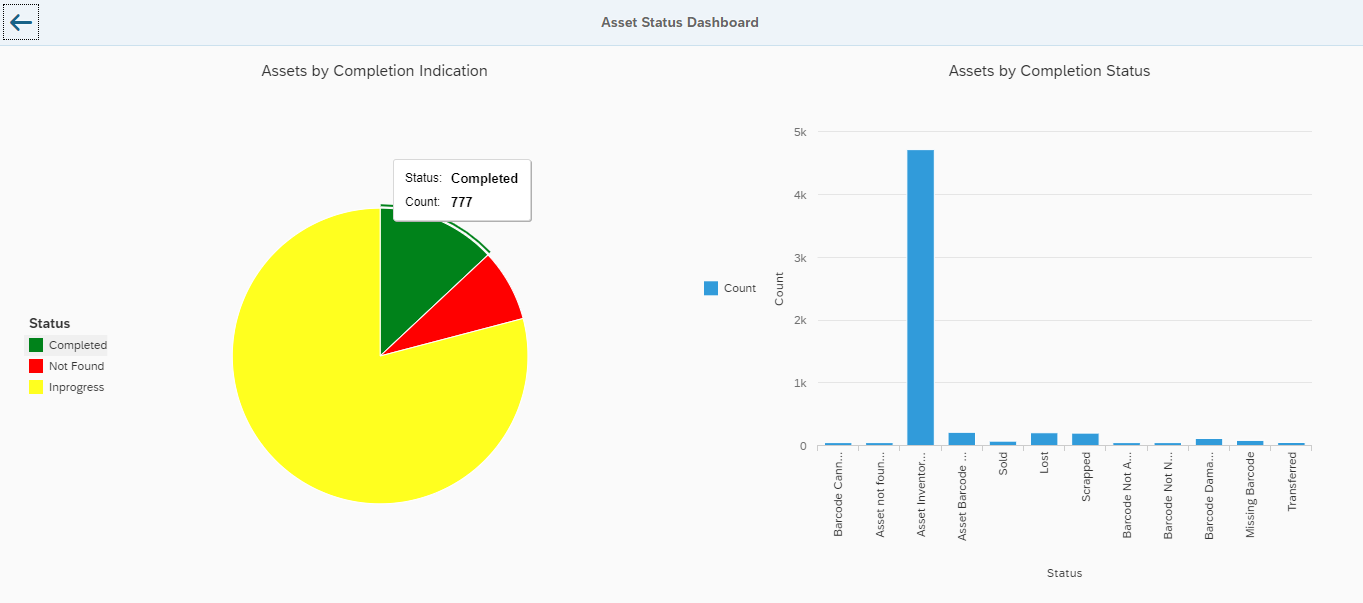Click the Asset Barcode bar in the chart
The image size is (1363, 603).
[962, 437]
